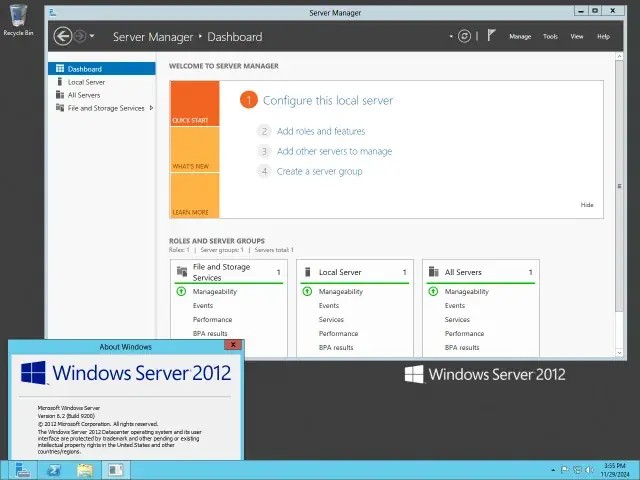The image size is (640, 480).
Task: Open the Manage menu
Action: 520,36
